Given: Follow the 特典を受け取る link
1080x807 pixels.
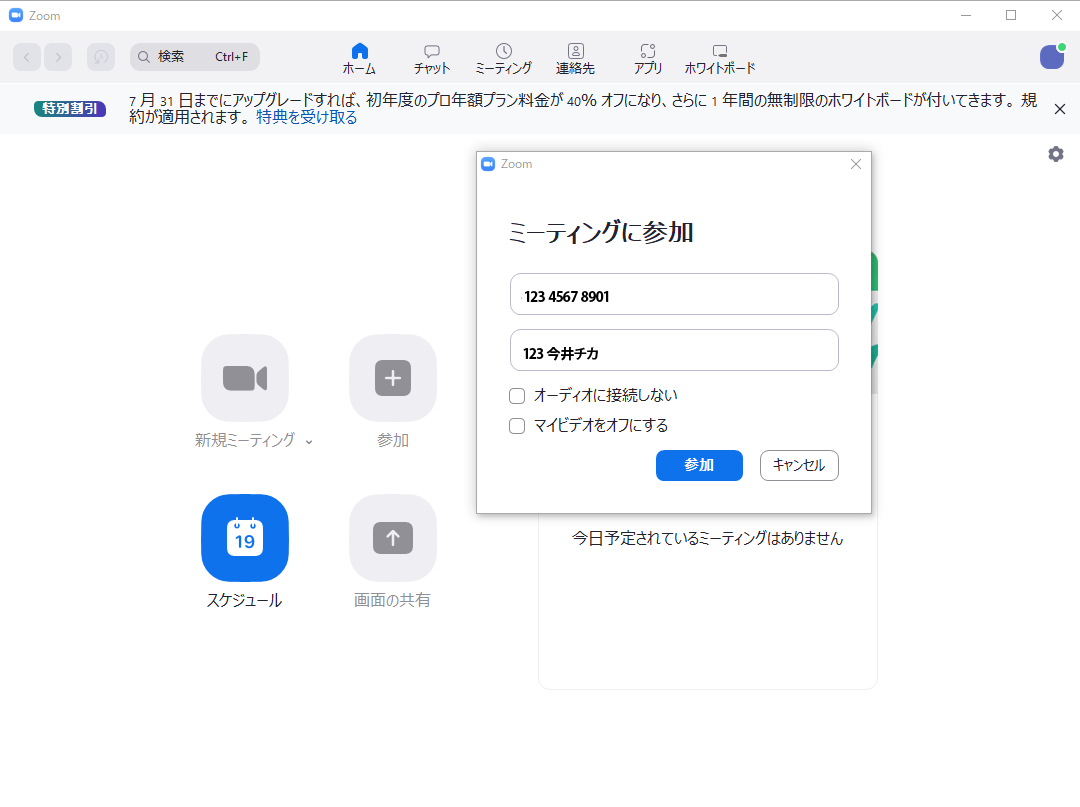Looking at the screenshot, I should coord(307,117).
